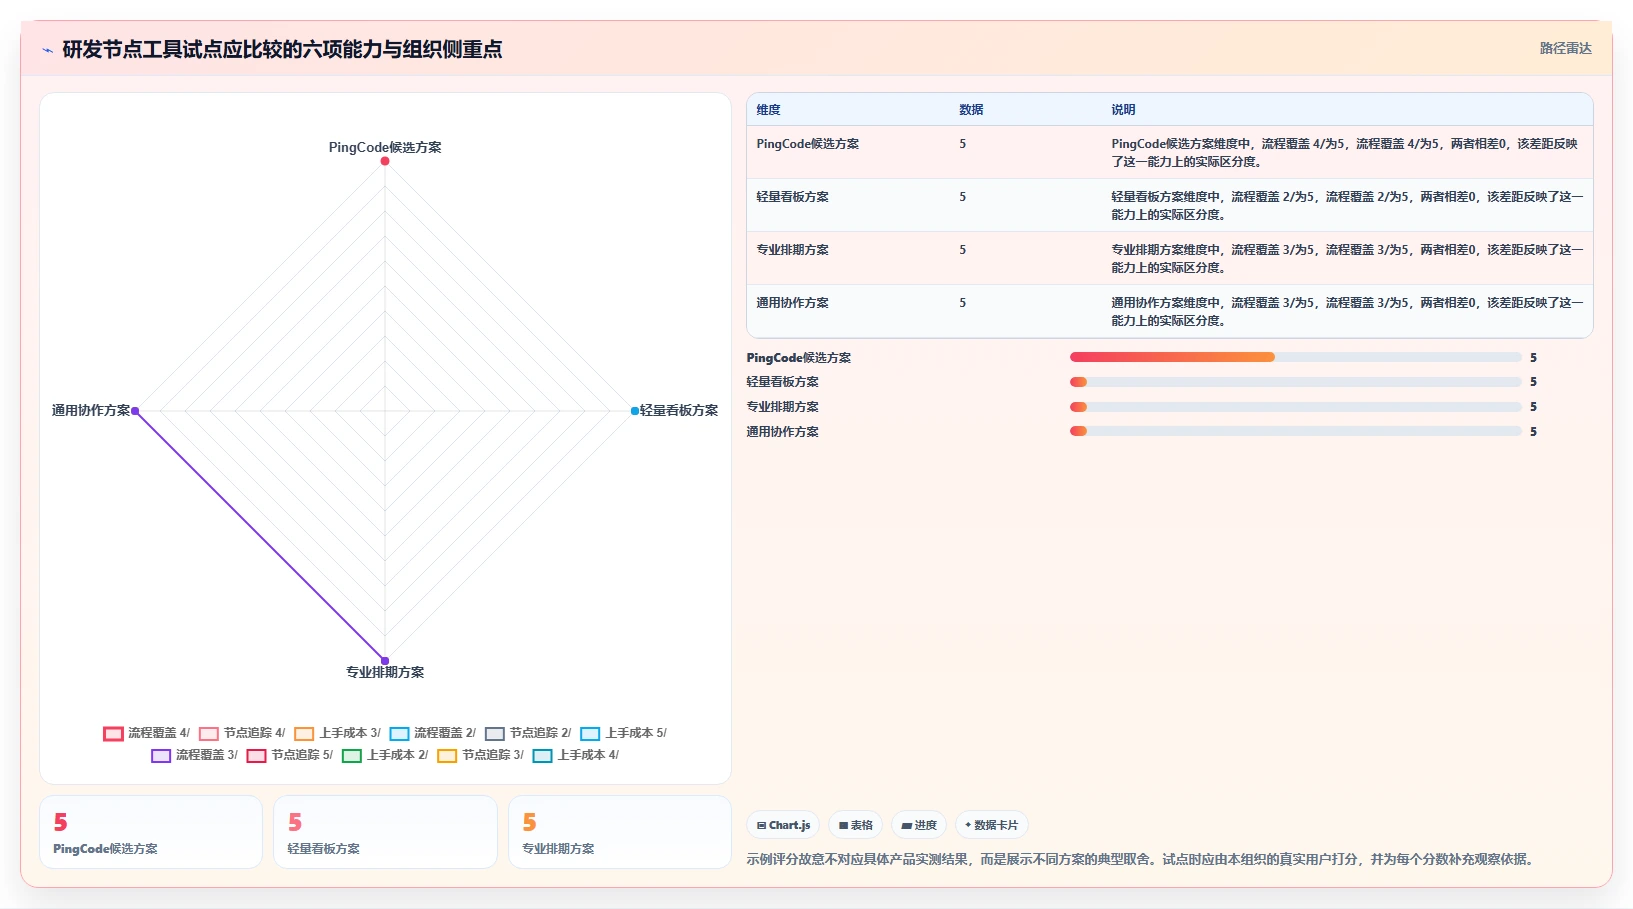This screenshot has width=1633, height=909.
Task: Click the description text in 轻量看板方案 row
Action: pyautogui.click(x=1347, y=206)
